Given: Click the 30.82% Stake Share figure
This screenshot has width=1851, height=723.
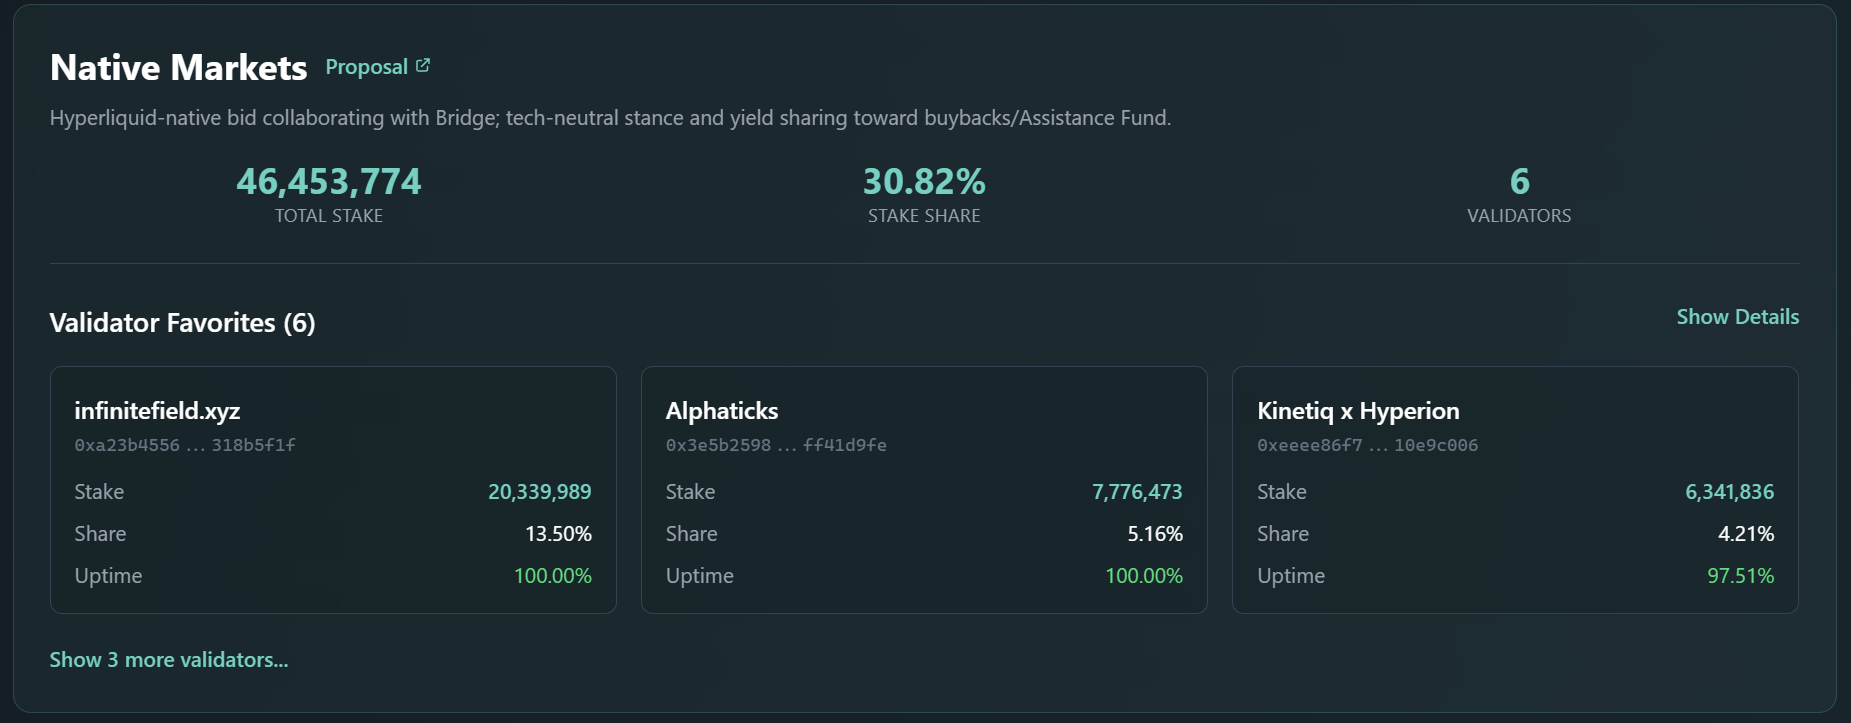Looking at the screenshot, I should click(924, 181).
